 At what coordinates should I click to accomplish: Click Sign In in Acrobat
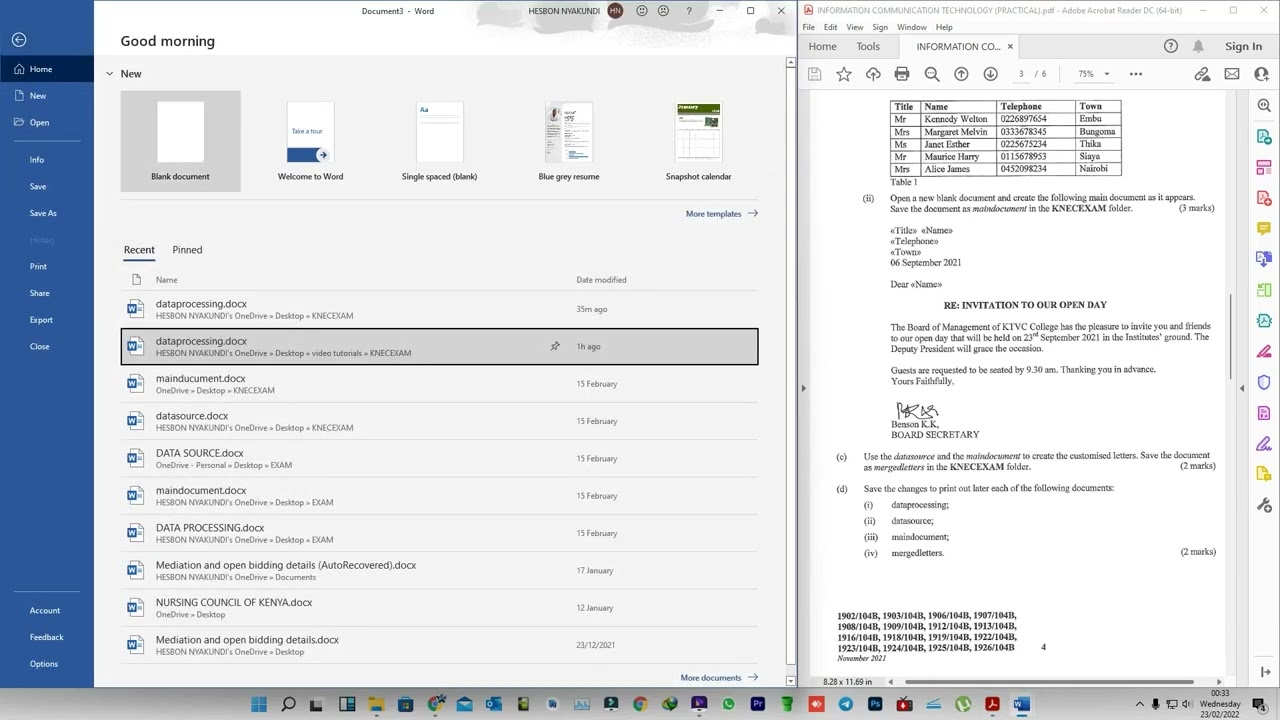pos(1243,46)
